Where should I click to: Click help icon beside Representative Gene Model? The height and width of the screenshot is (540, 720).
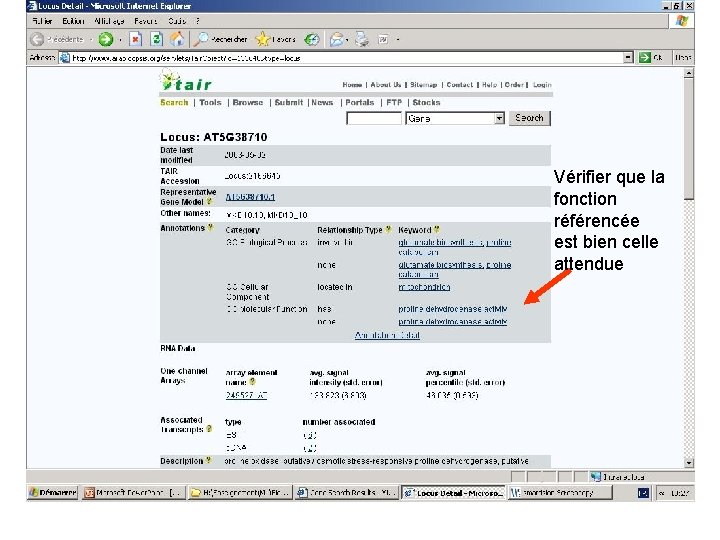(209, 202)
